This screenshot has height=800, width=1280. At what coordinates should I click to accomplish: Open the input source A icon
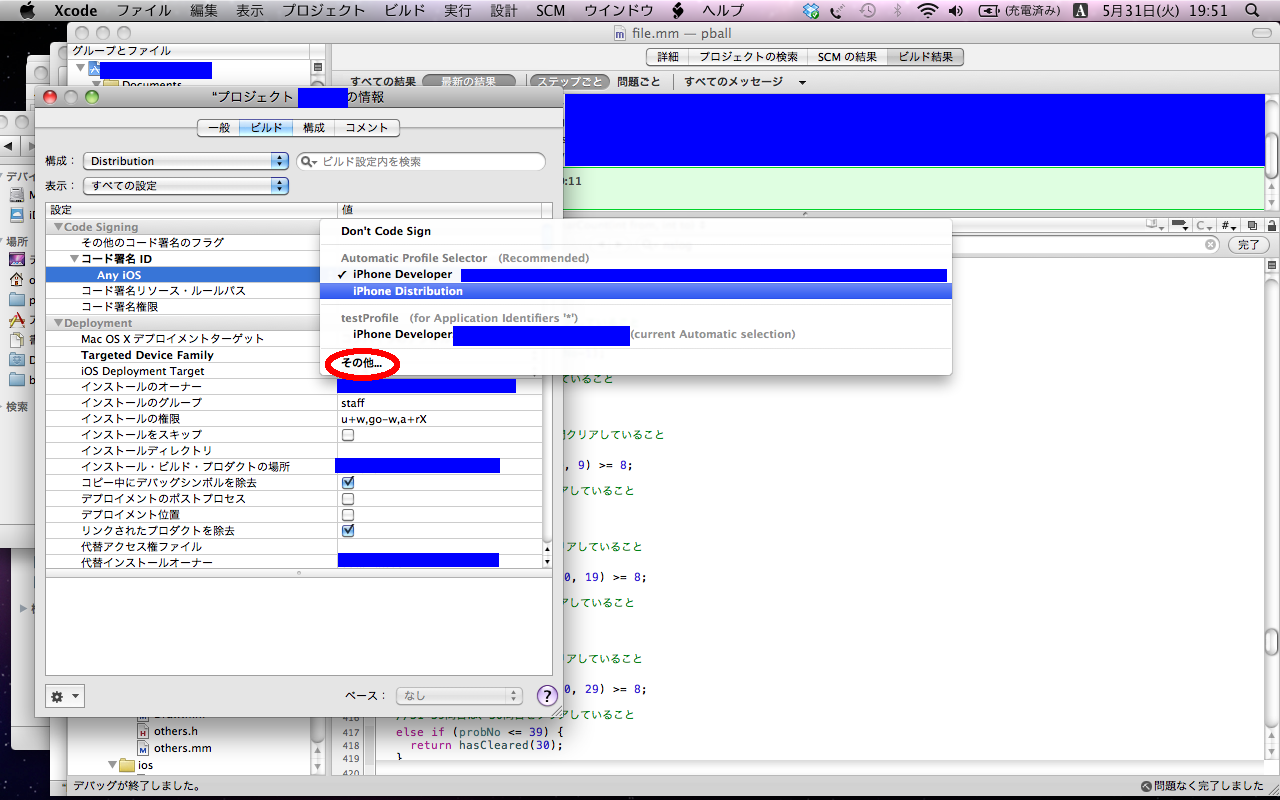pyautogui.click(x=1080, y=11)
